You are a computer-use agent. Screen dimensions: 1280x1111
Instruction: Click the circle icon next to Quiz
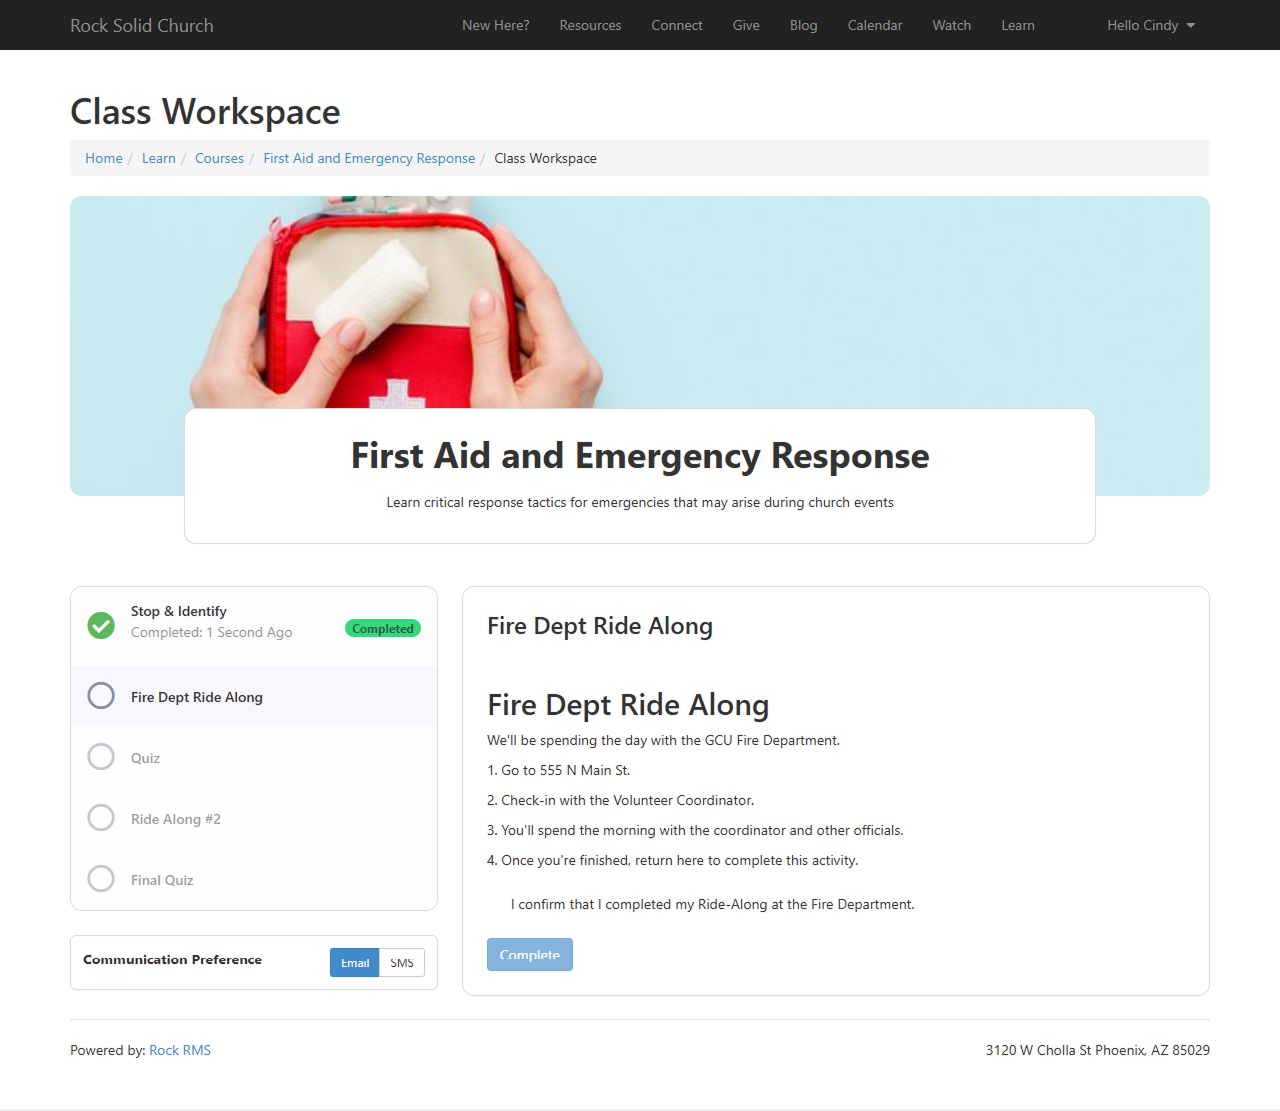101,757
